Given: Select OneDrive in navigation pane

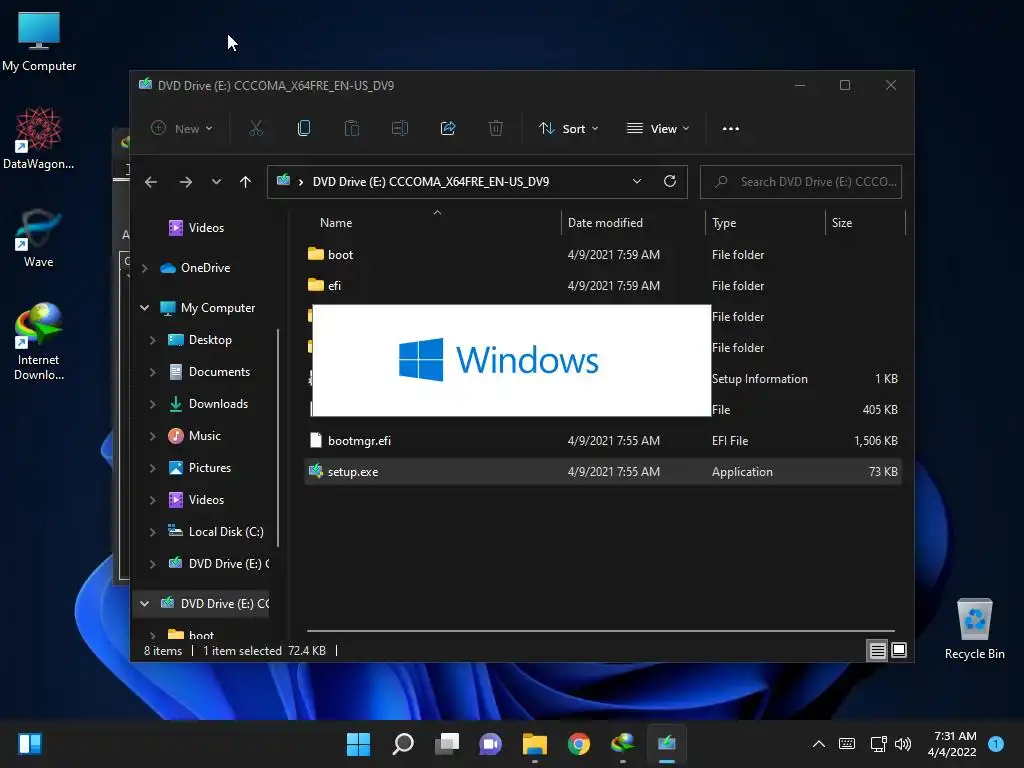Looking at the screenshot, I should 205,268.
